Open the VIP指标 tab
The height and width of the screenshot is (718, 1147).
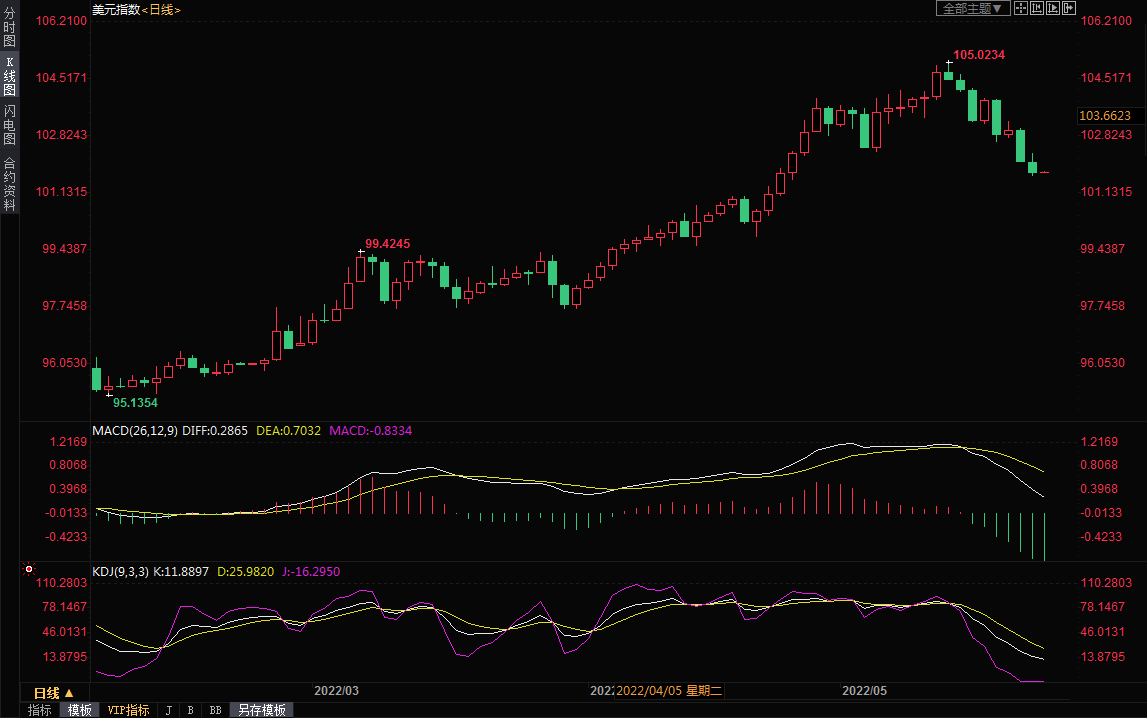128,710
